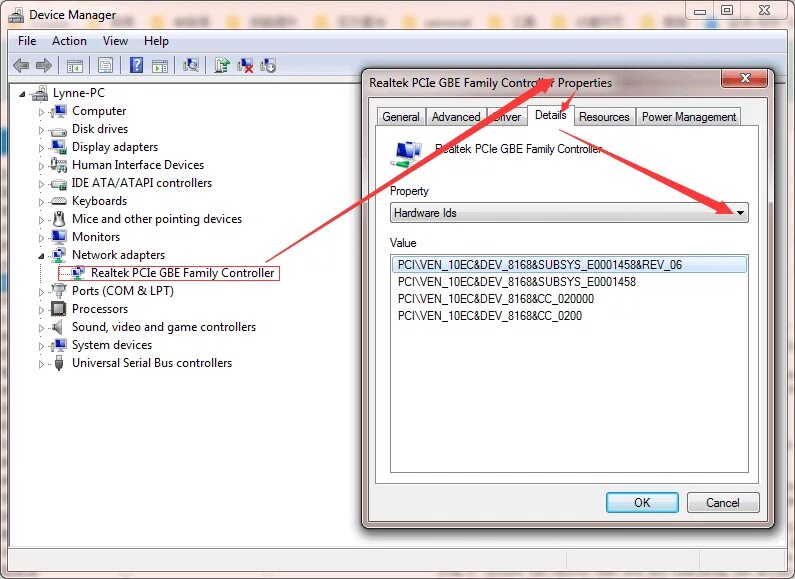Open the File menu

click(27, 41)
